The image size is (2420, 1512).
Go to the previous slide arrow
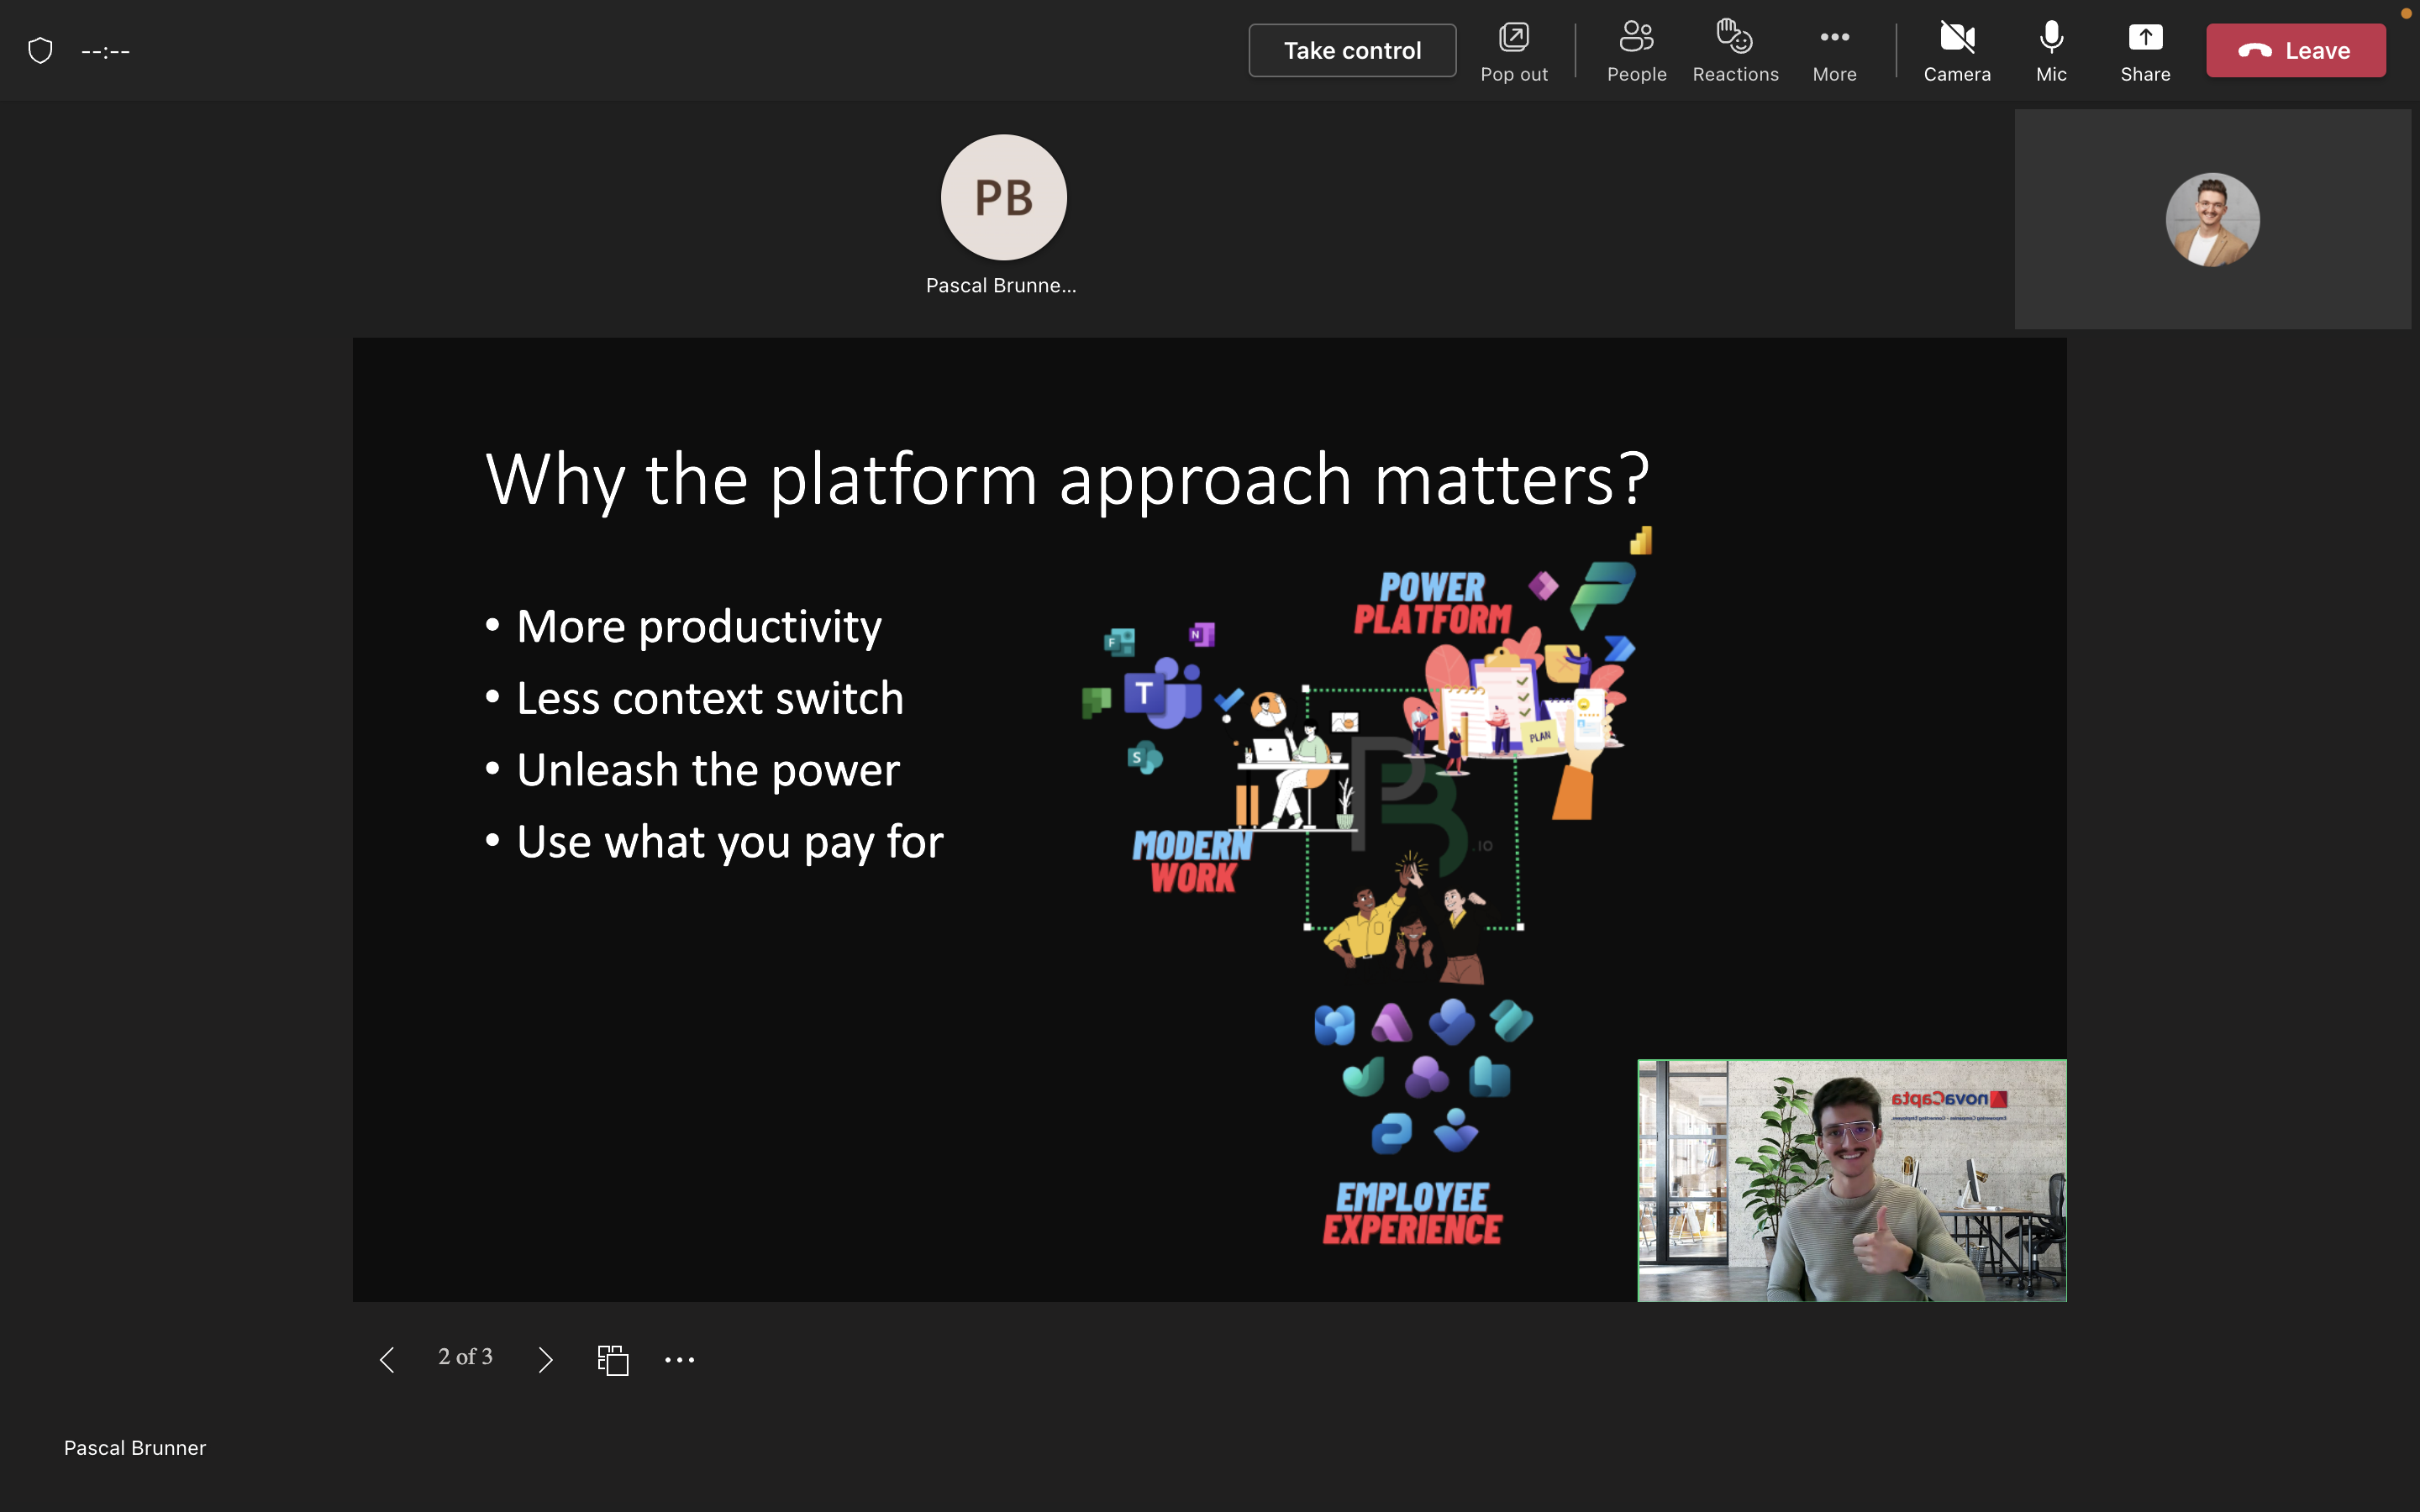387,1359
